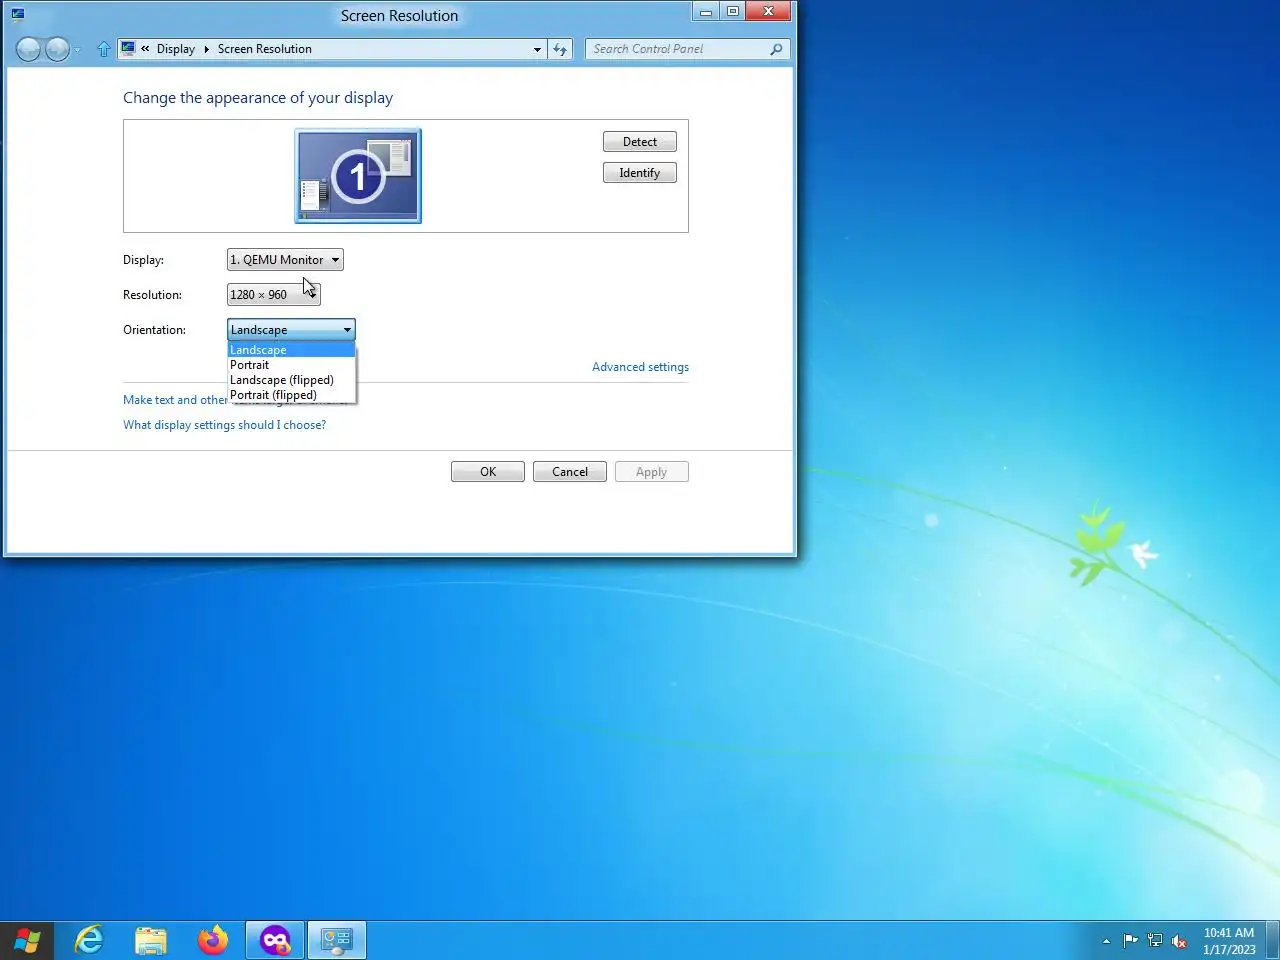Screen dimensions: 1280x960
Task: Launch Internet Explorer from the taskbar
Action: point(90,940)
